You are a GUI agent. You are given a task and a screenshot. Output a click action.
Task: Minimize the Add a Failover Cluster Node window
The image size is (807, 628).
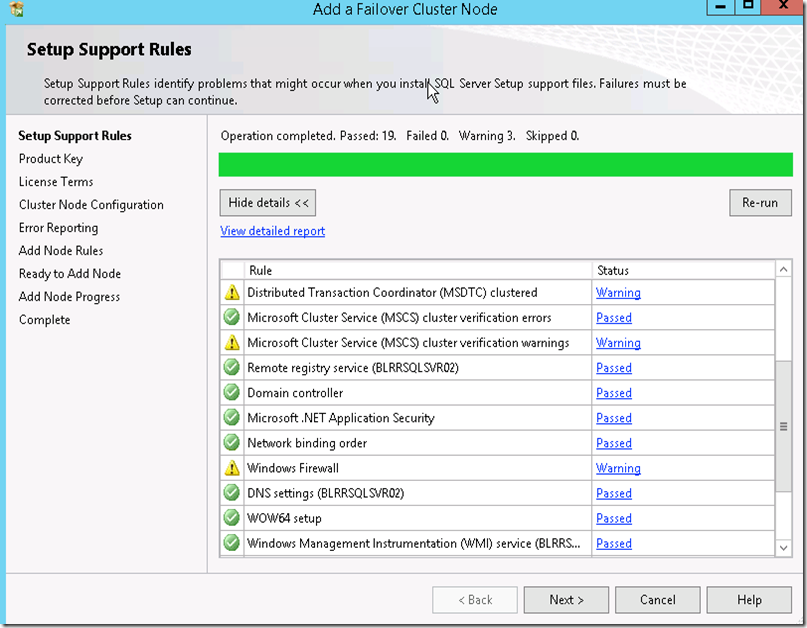coord(720,7)
